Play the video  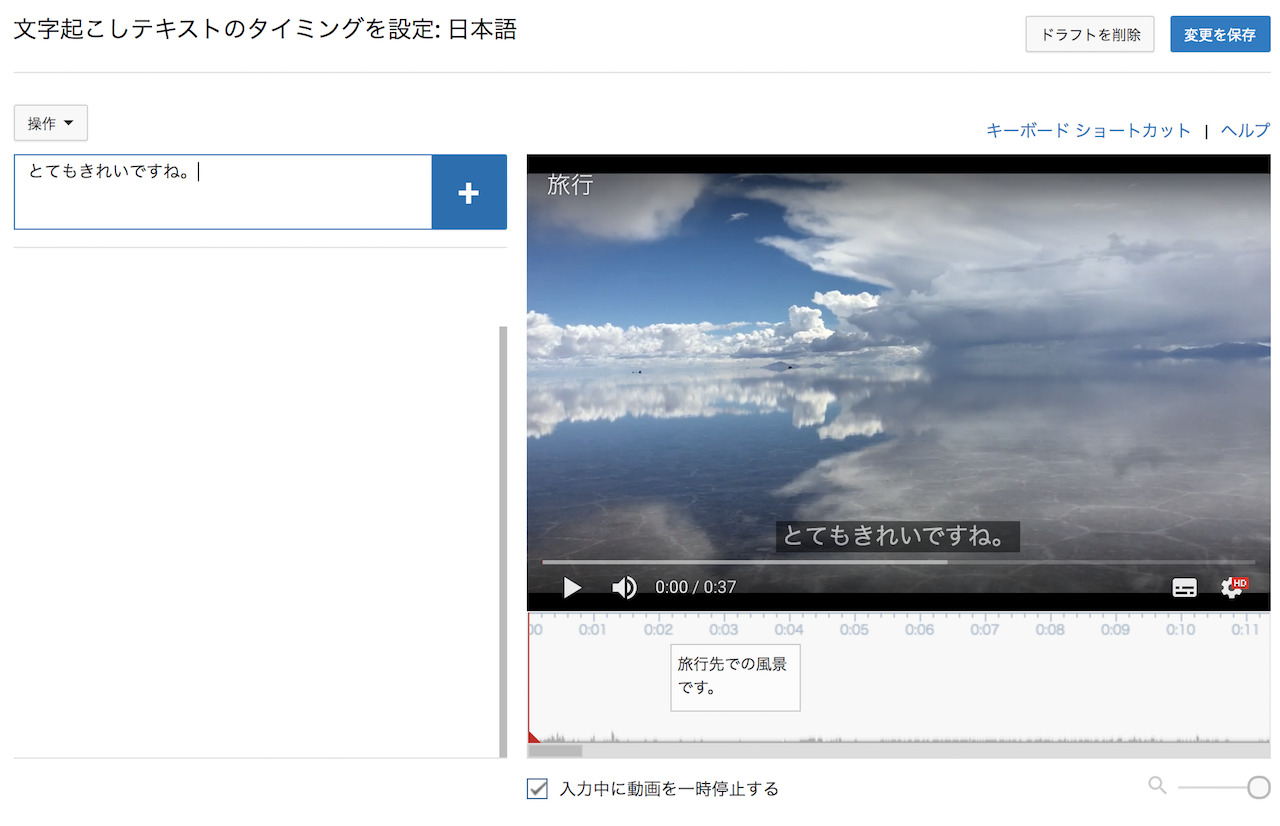click(x=572, y=587)
